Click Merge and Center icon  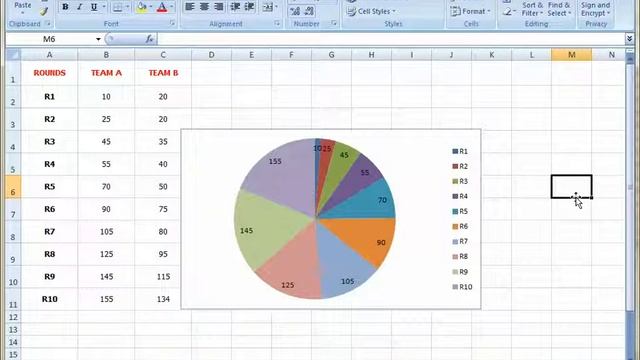click(267, 7)
